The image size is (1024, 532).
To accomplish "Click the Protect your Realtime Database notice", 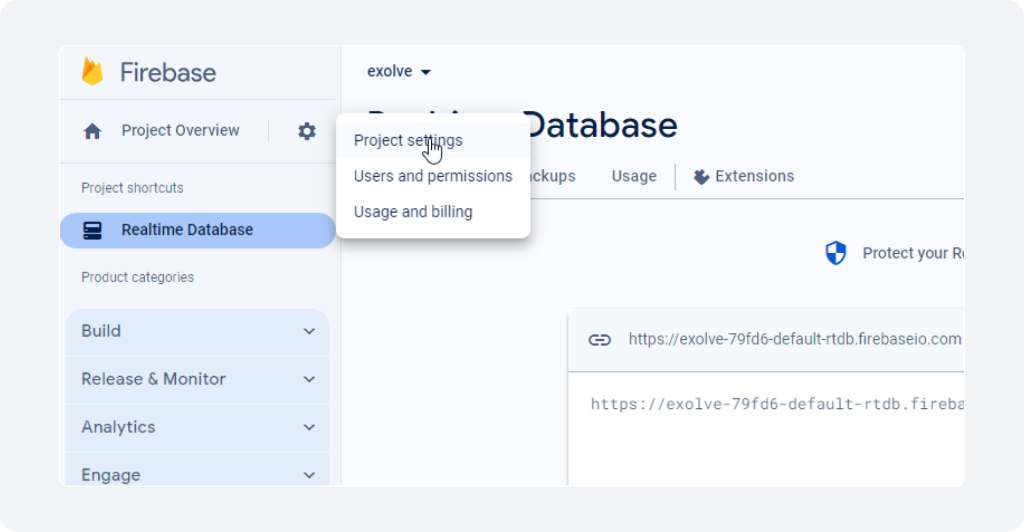I will [x=912, y=253].
